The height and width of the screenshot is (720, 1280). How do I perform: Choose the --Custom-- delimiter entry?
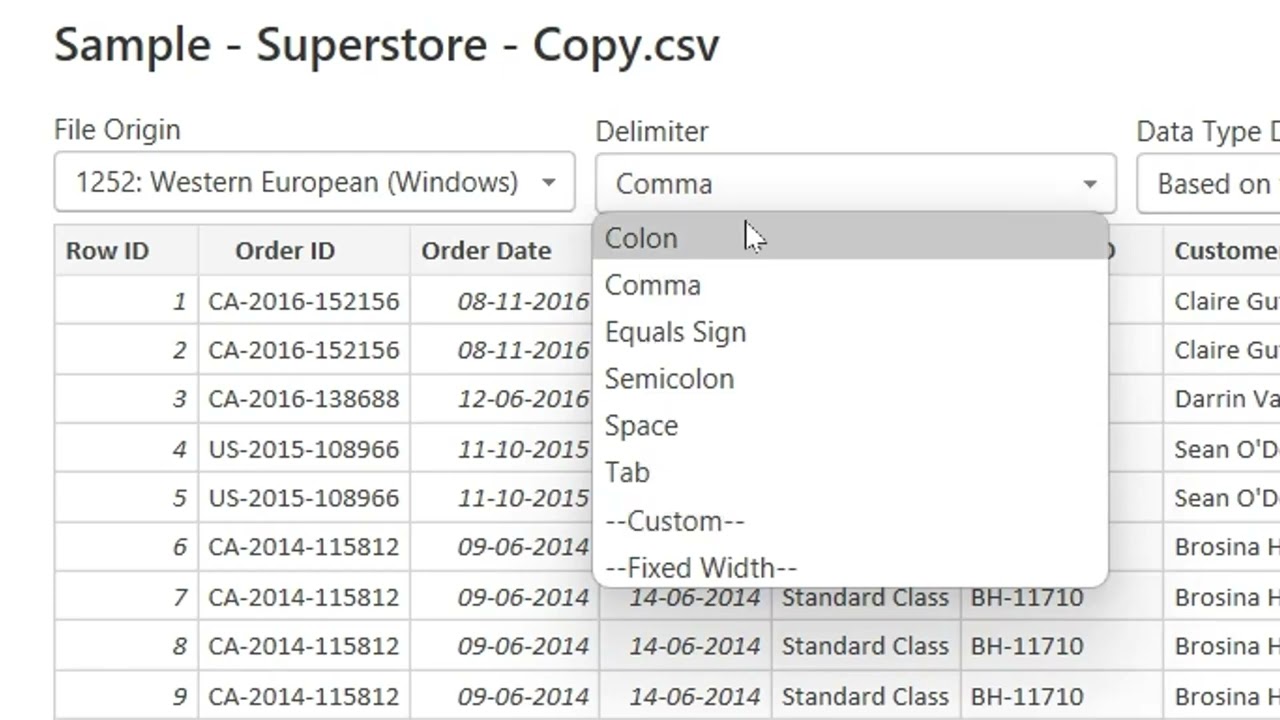click(675, 521)
